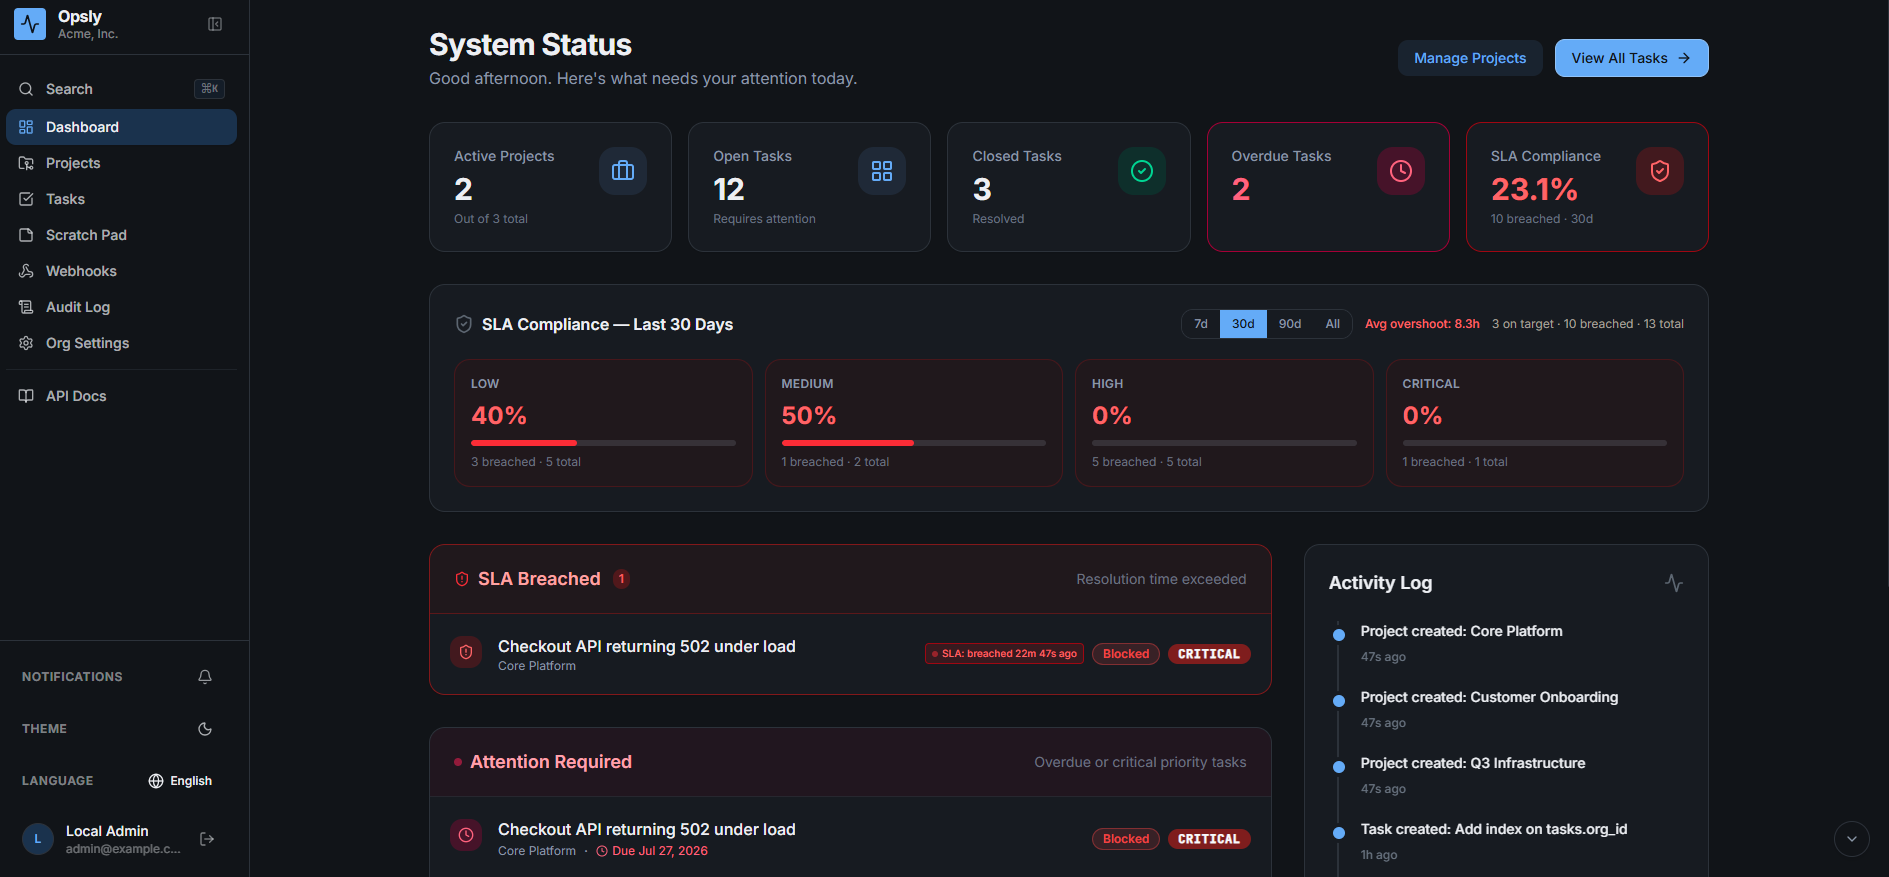
Task: Click the Search magnifier icon
Action: (26, 89)
